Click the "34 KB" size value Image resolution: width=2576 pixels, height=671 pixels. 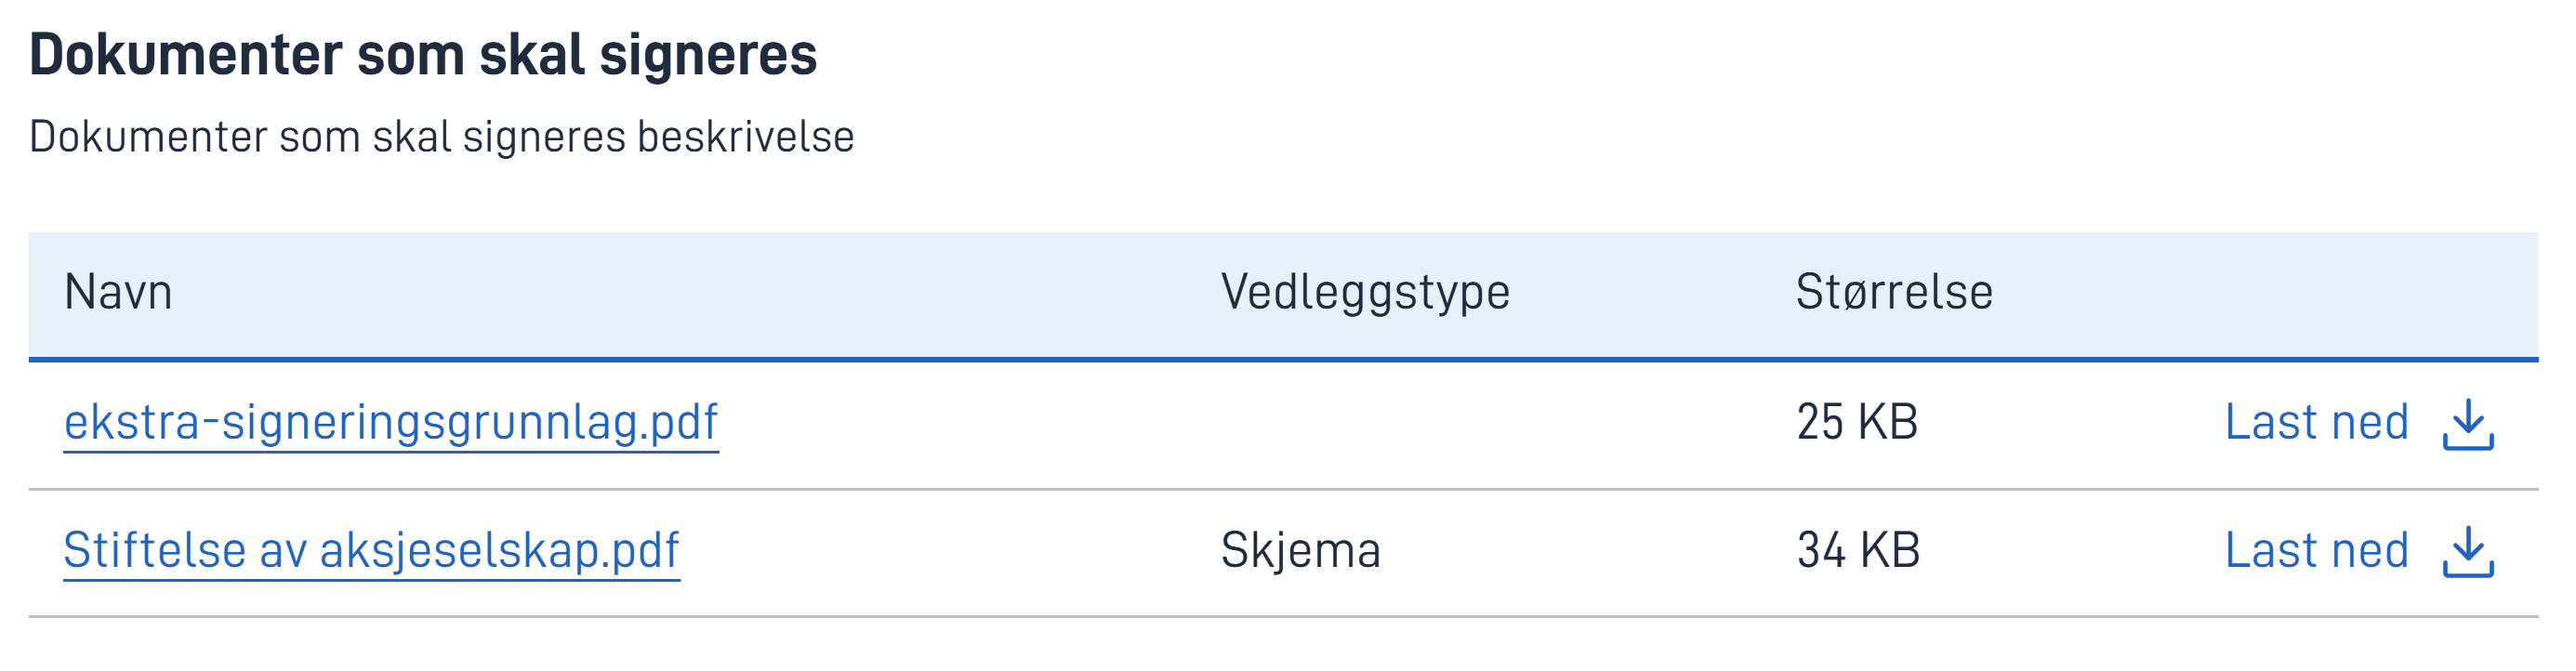[x=1858, y=551]
